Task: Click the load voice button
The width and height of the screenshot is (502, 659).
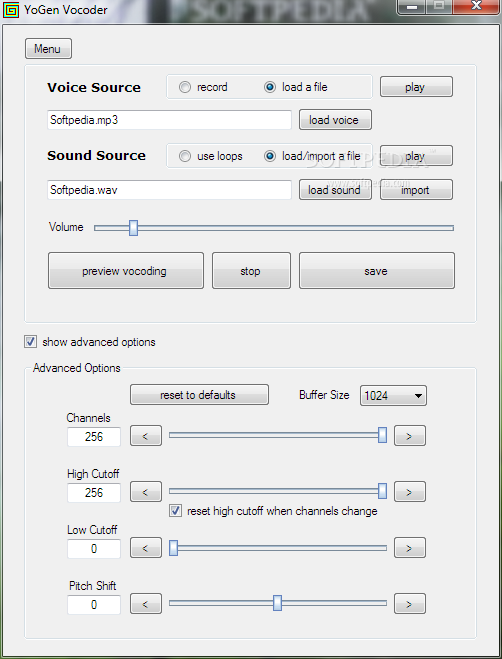Action: point(335,120)
